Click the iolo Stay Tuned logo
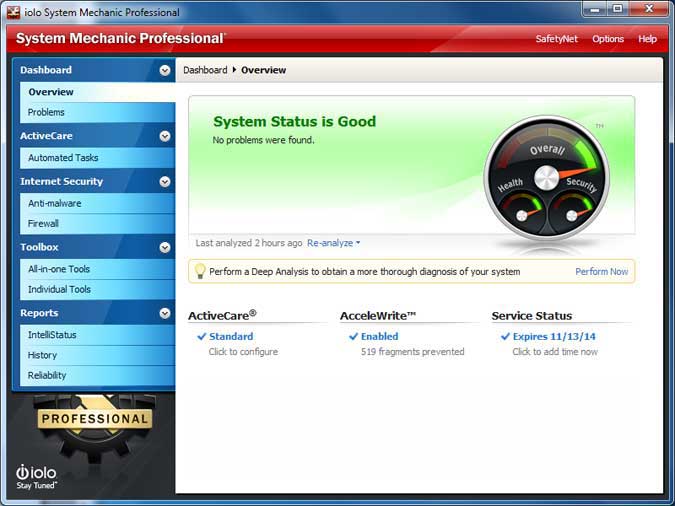This screenshot has height=506, width=675. (36, 477)
